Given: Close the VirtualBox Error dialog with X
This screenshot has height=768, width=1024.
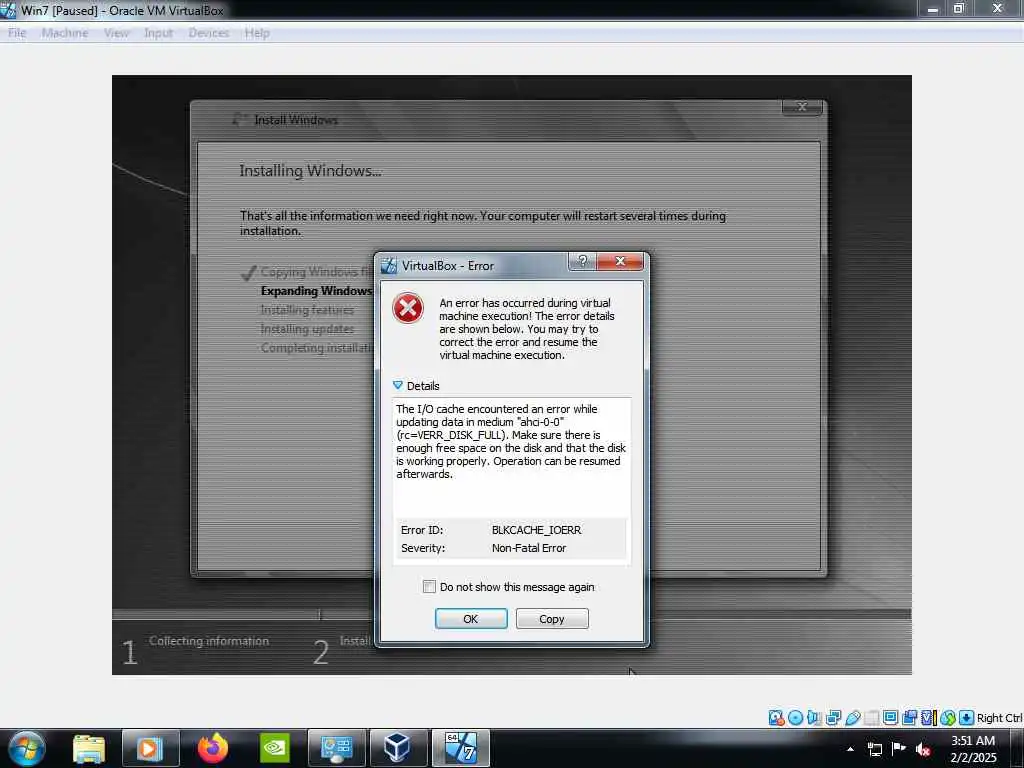Looking at the screenshot, I should (620, 261).
